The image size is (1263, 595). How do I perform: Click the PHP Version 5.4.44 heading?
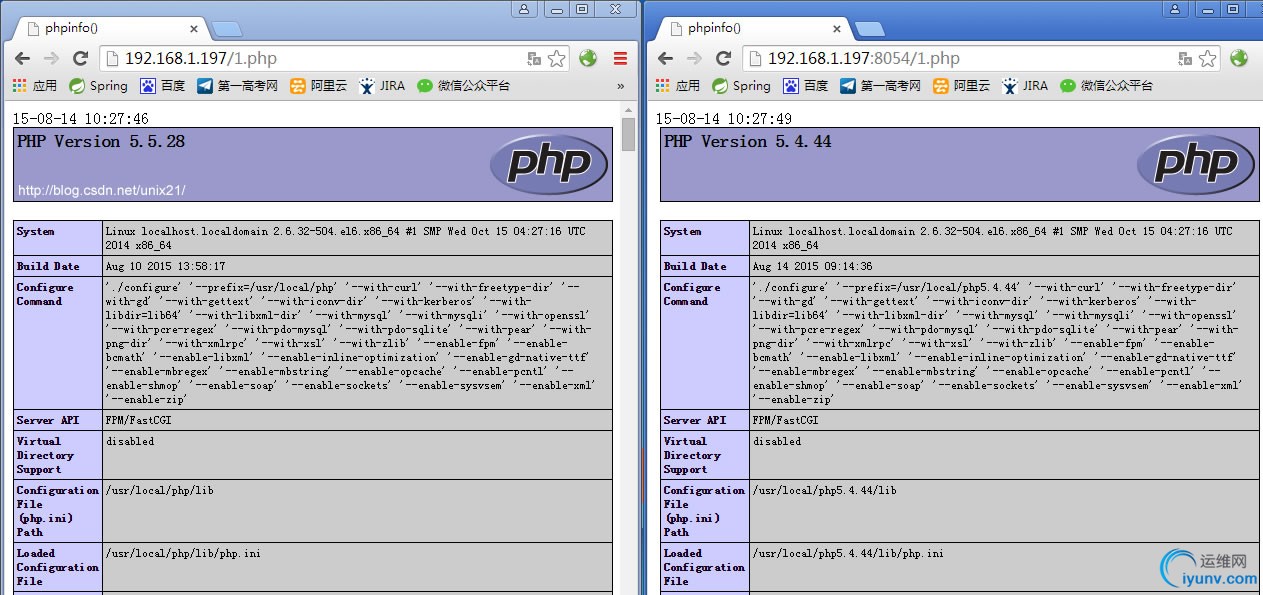748,141
